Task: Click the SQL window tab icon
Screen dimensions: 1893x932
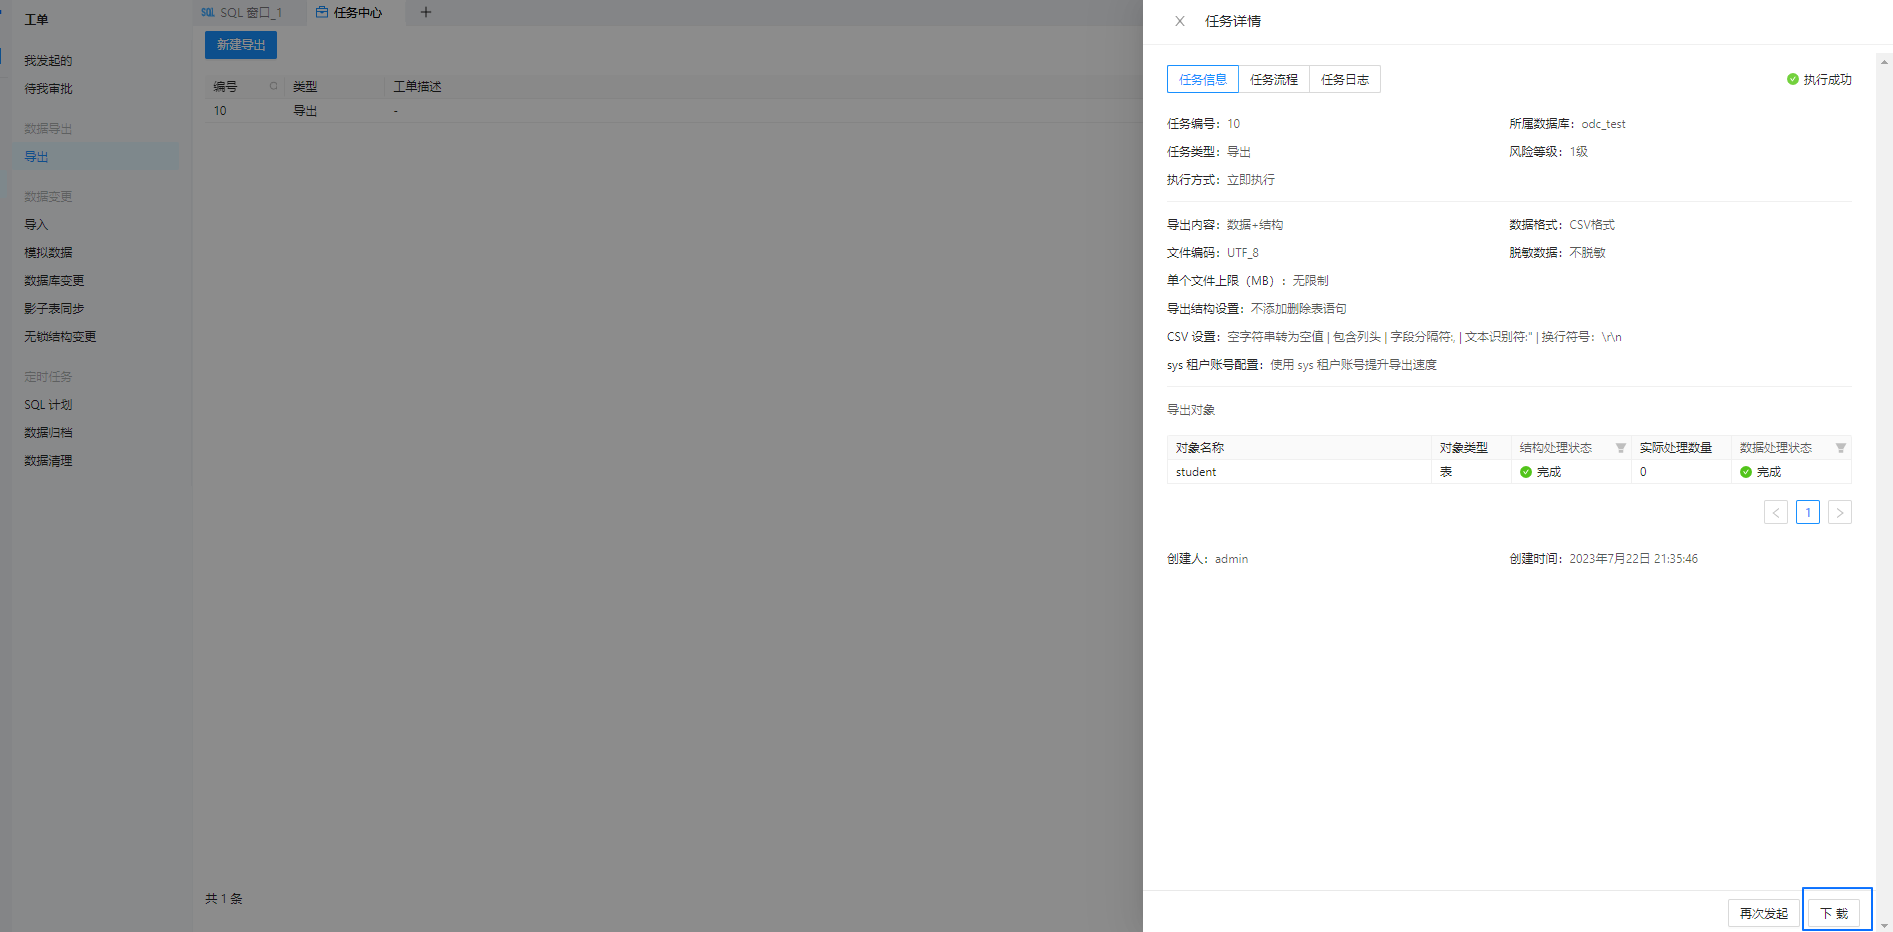Action: (x=208, y=13)
